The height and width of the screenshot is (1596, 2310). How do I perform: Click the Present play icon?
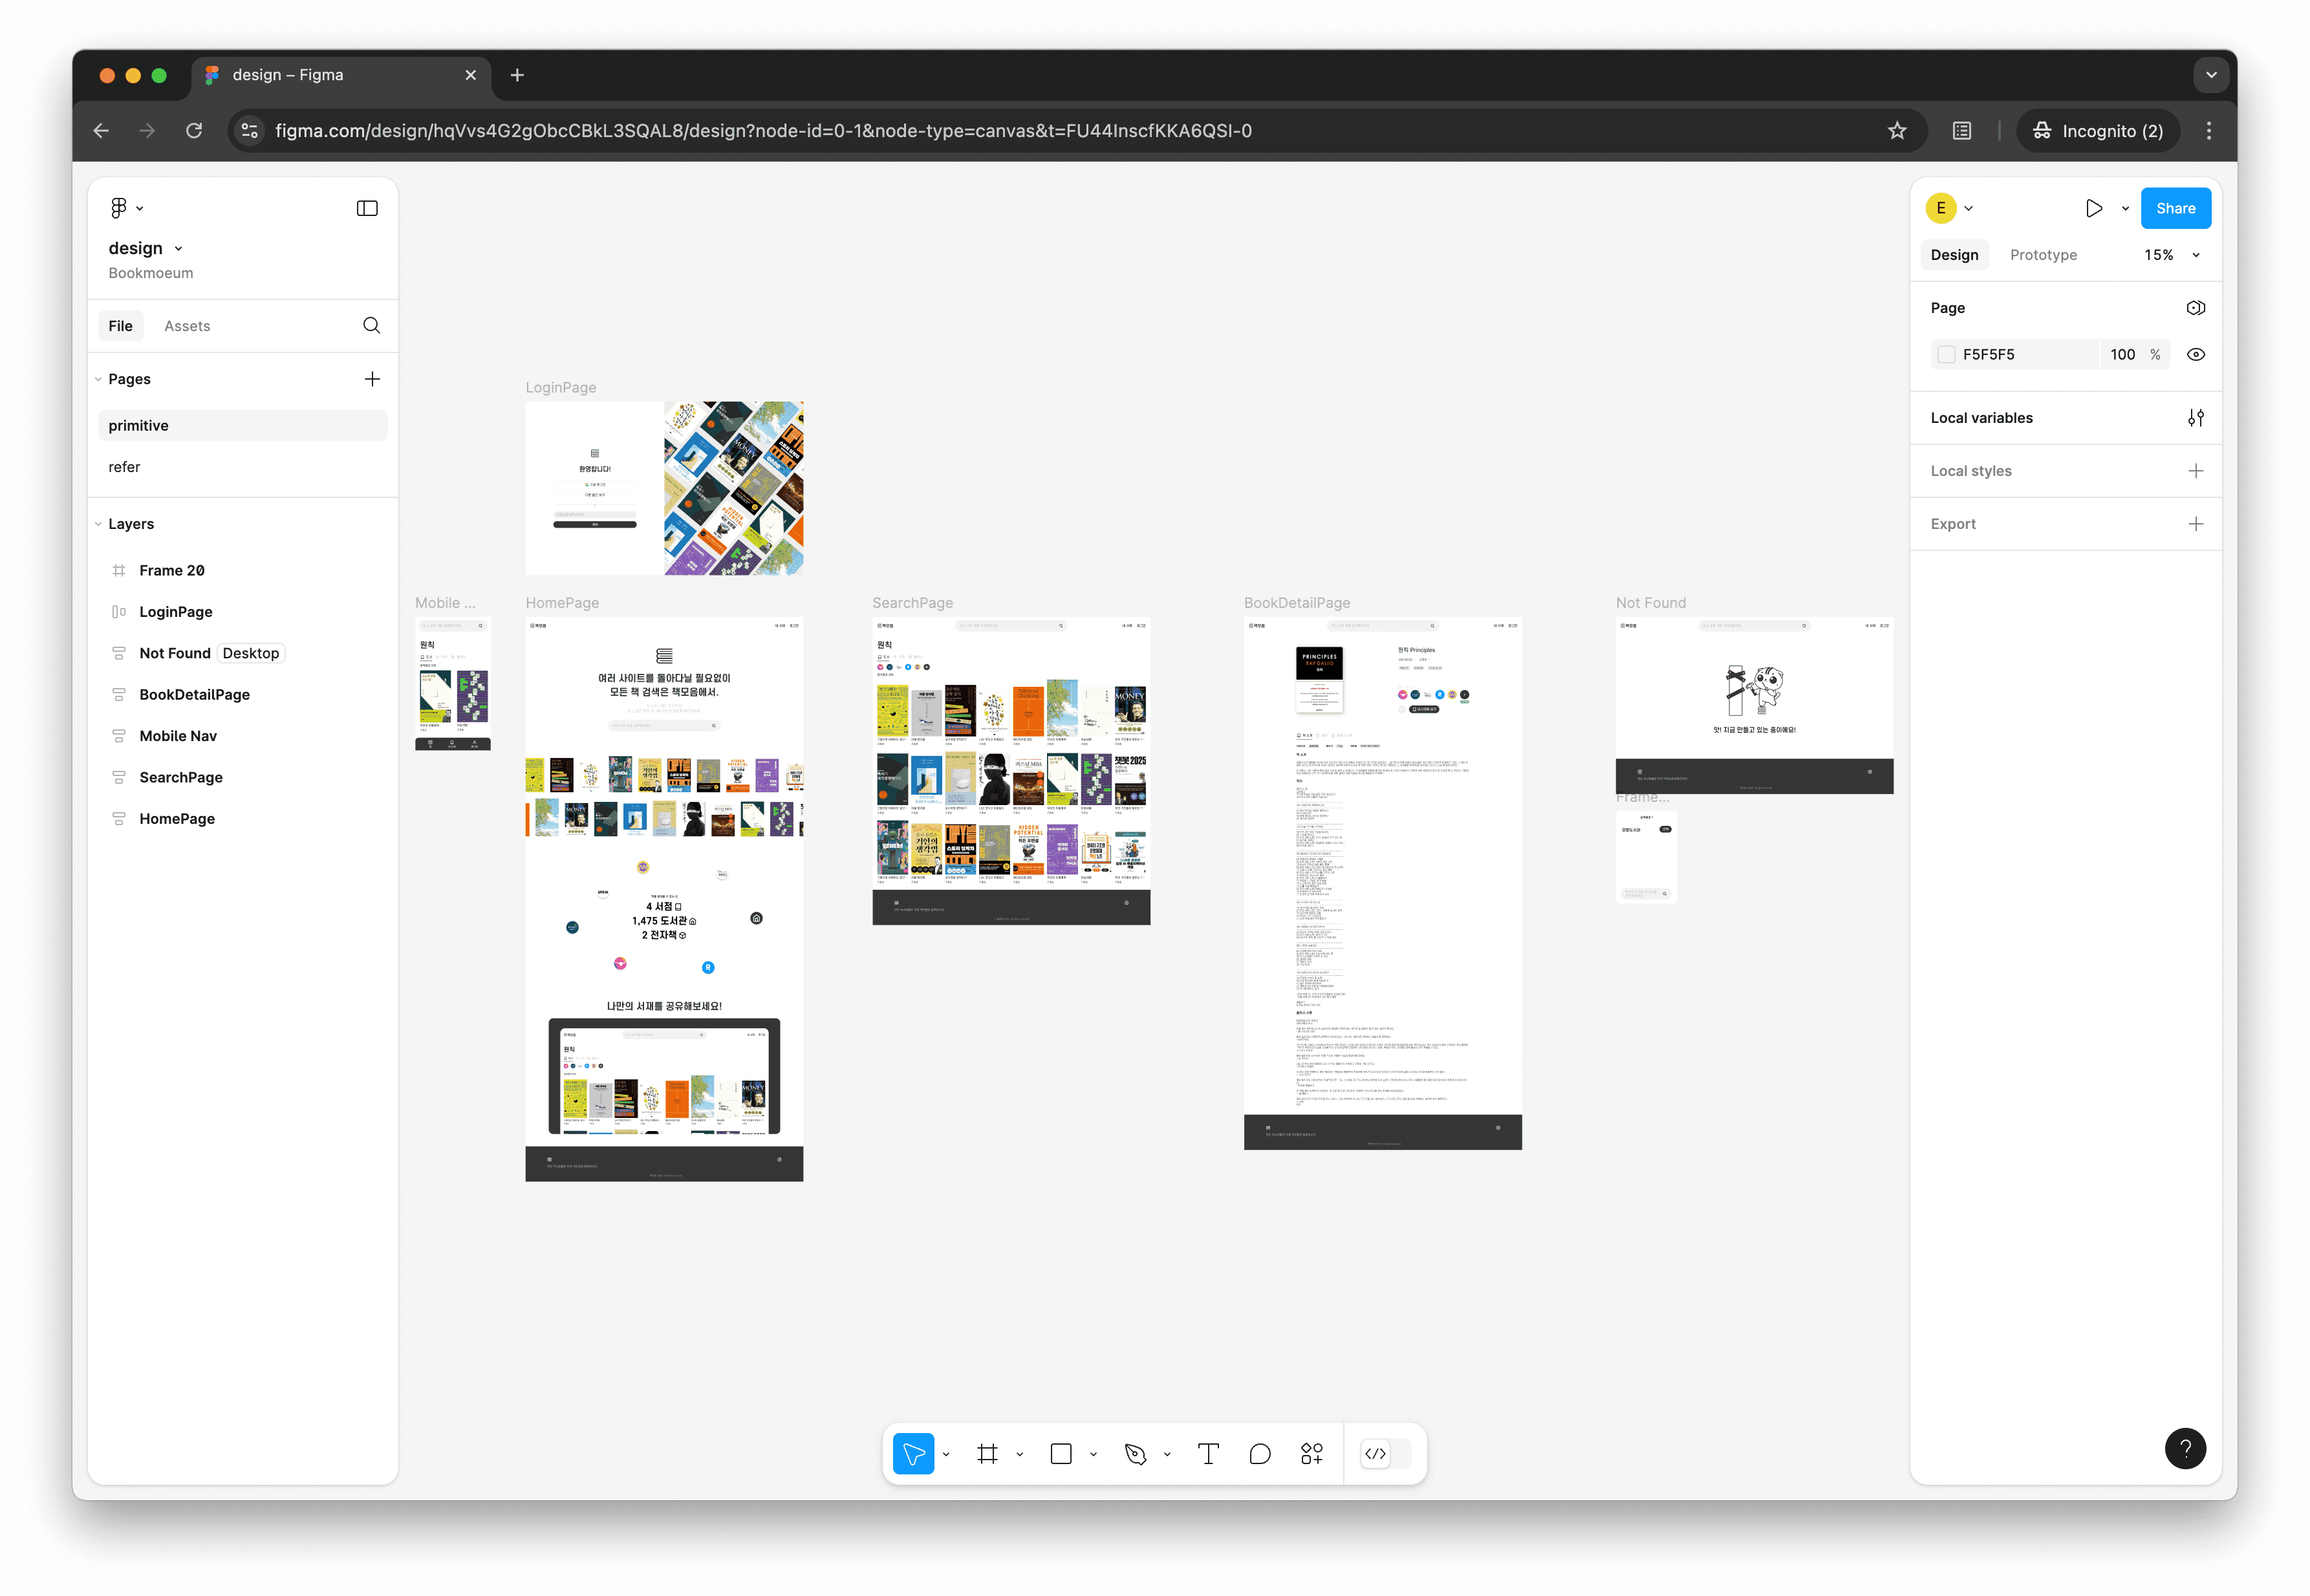[x=2093, y=208]
